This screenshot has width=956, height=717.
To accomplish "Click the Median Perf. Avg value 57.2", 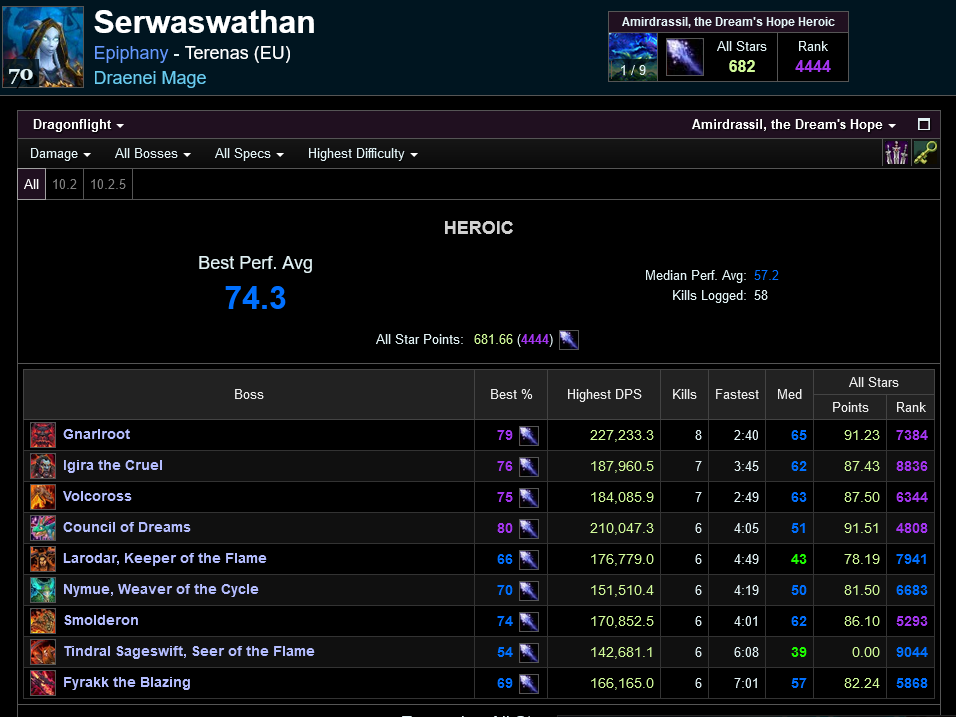I will click(x=766, y=276).
